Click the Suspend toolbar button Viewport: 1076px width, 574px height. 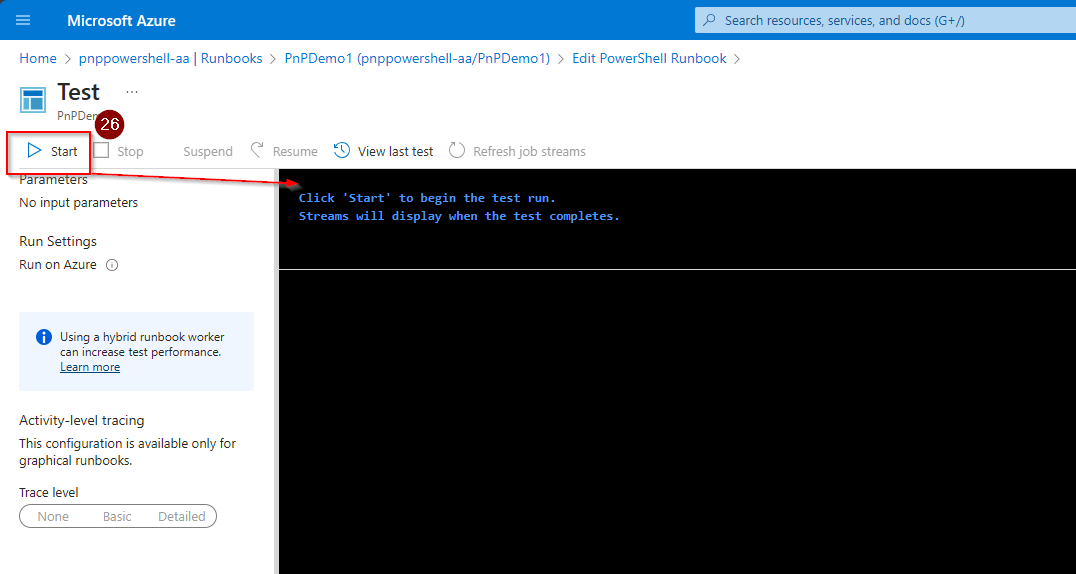pyautogui.click(x=207, y=152)
